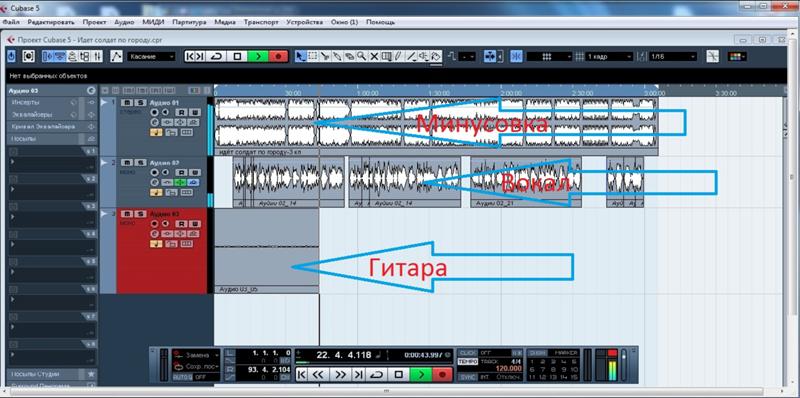Click Stop button in the transport panel
The height and width of the screenshot is (398, 800).
[x=398, y=375]
